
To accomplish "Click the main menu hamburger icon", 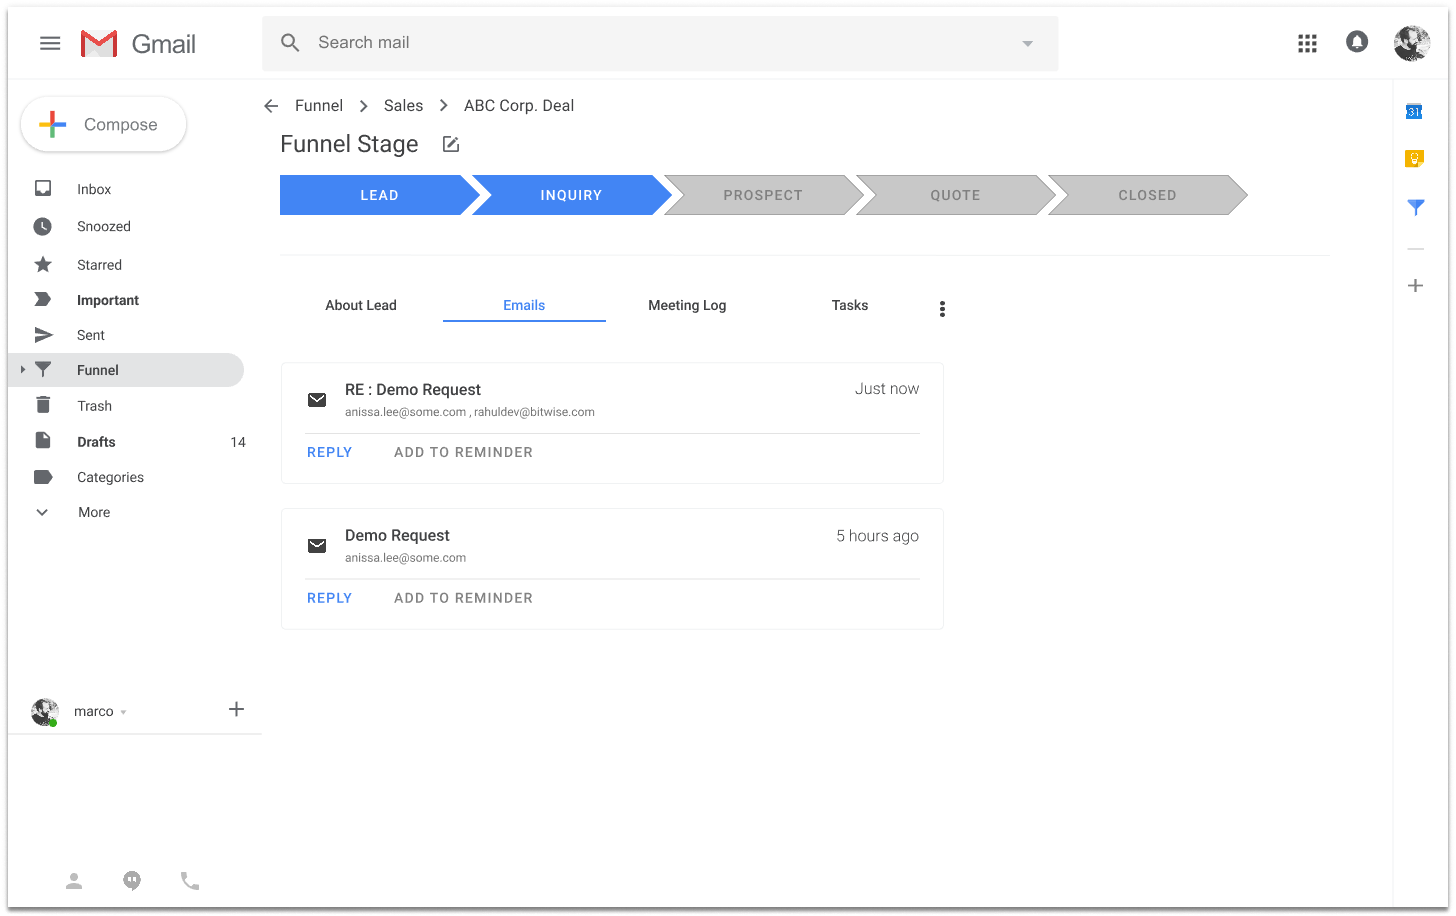I will tap(50, 43).
